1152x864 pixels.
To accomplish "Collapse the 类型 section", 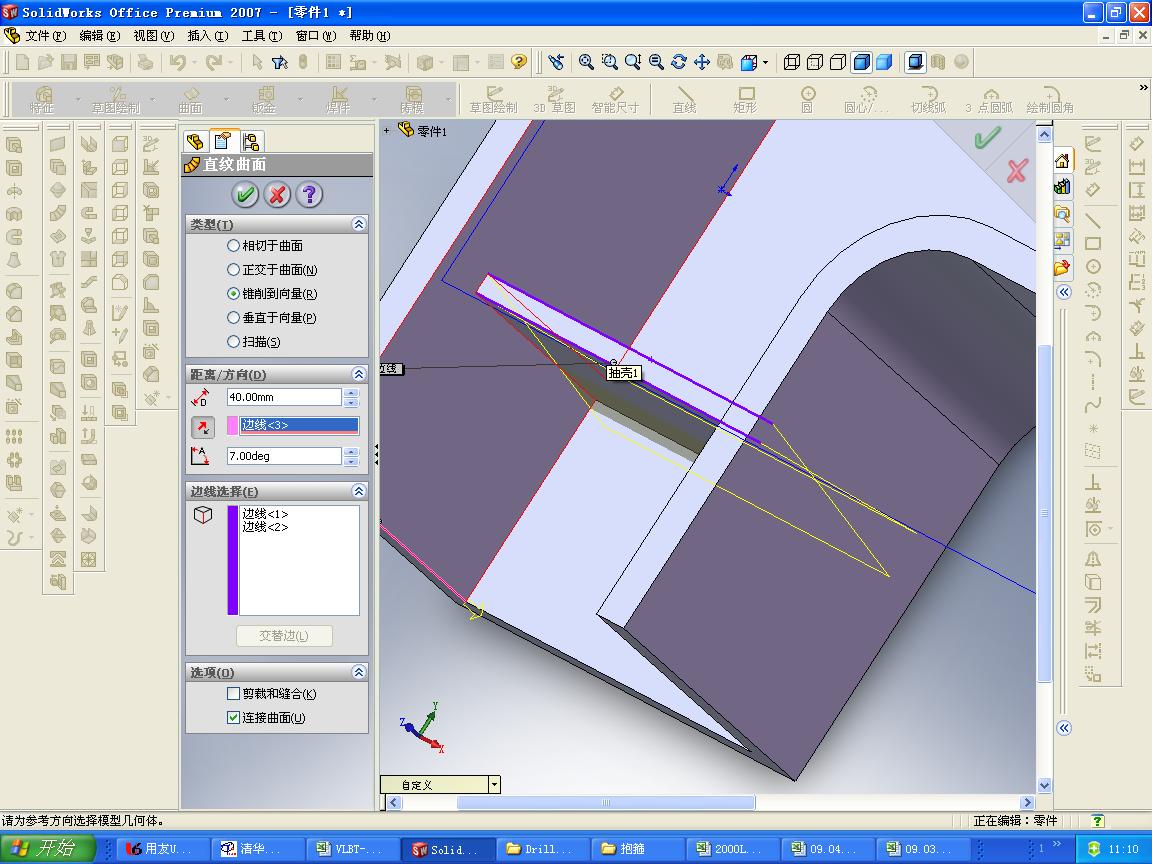I will tap(359, 224).
